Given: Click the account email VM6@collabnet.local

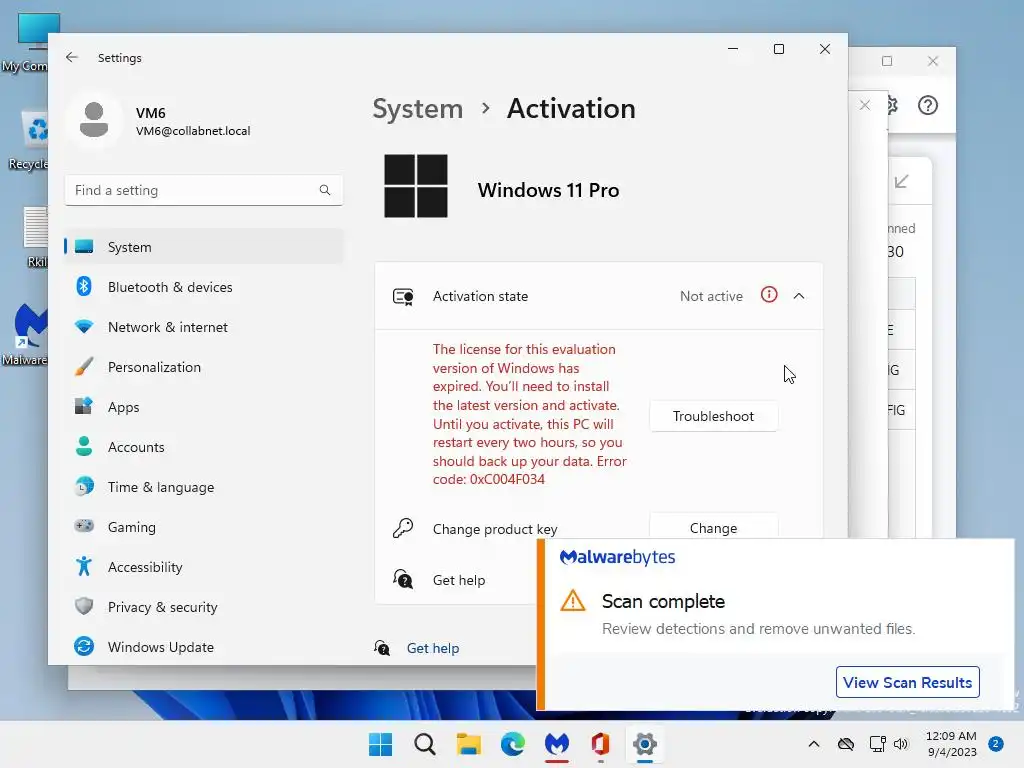Looking at the screenshot, I should click(193, 131).
